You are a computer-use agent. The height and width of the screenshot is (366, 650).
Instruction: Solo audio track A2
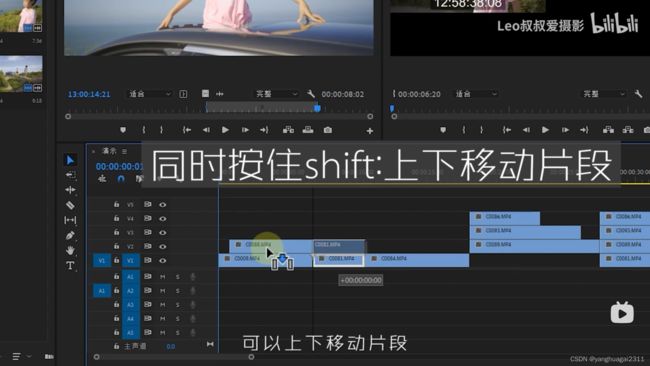click(178, 291)
